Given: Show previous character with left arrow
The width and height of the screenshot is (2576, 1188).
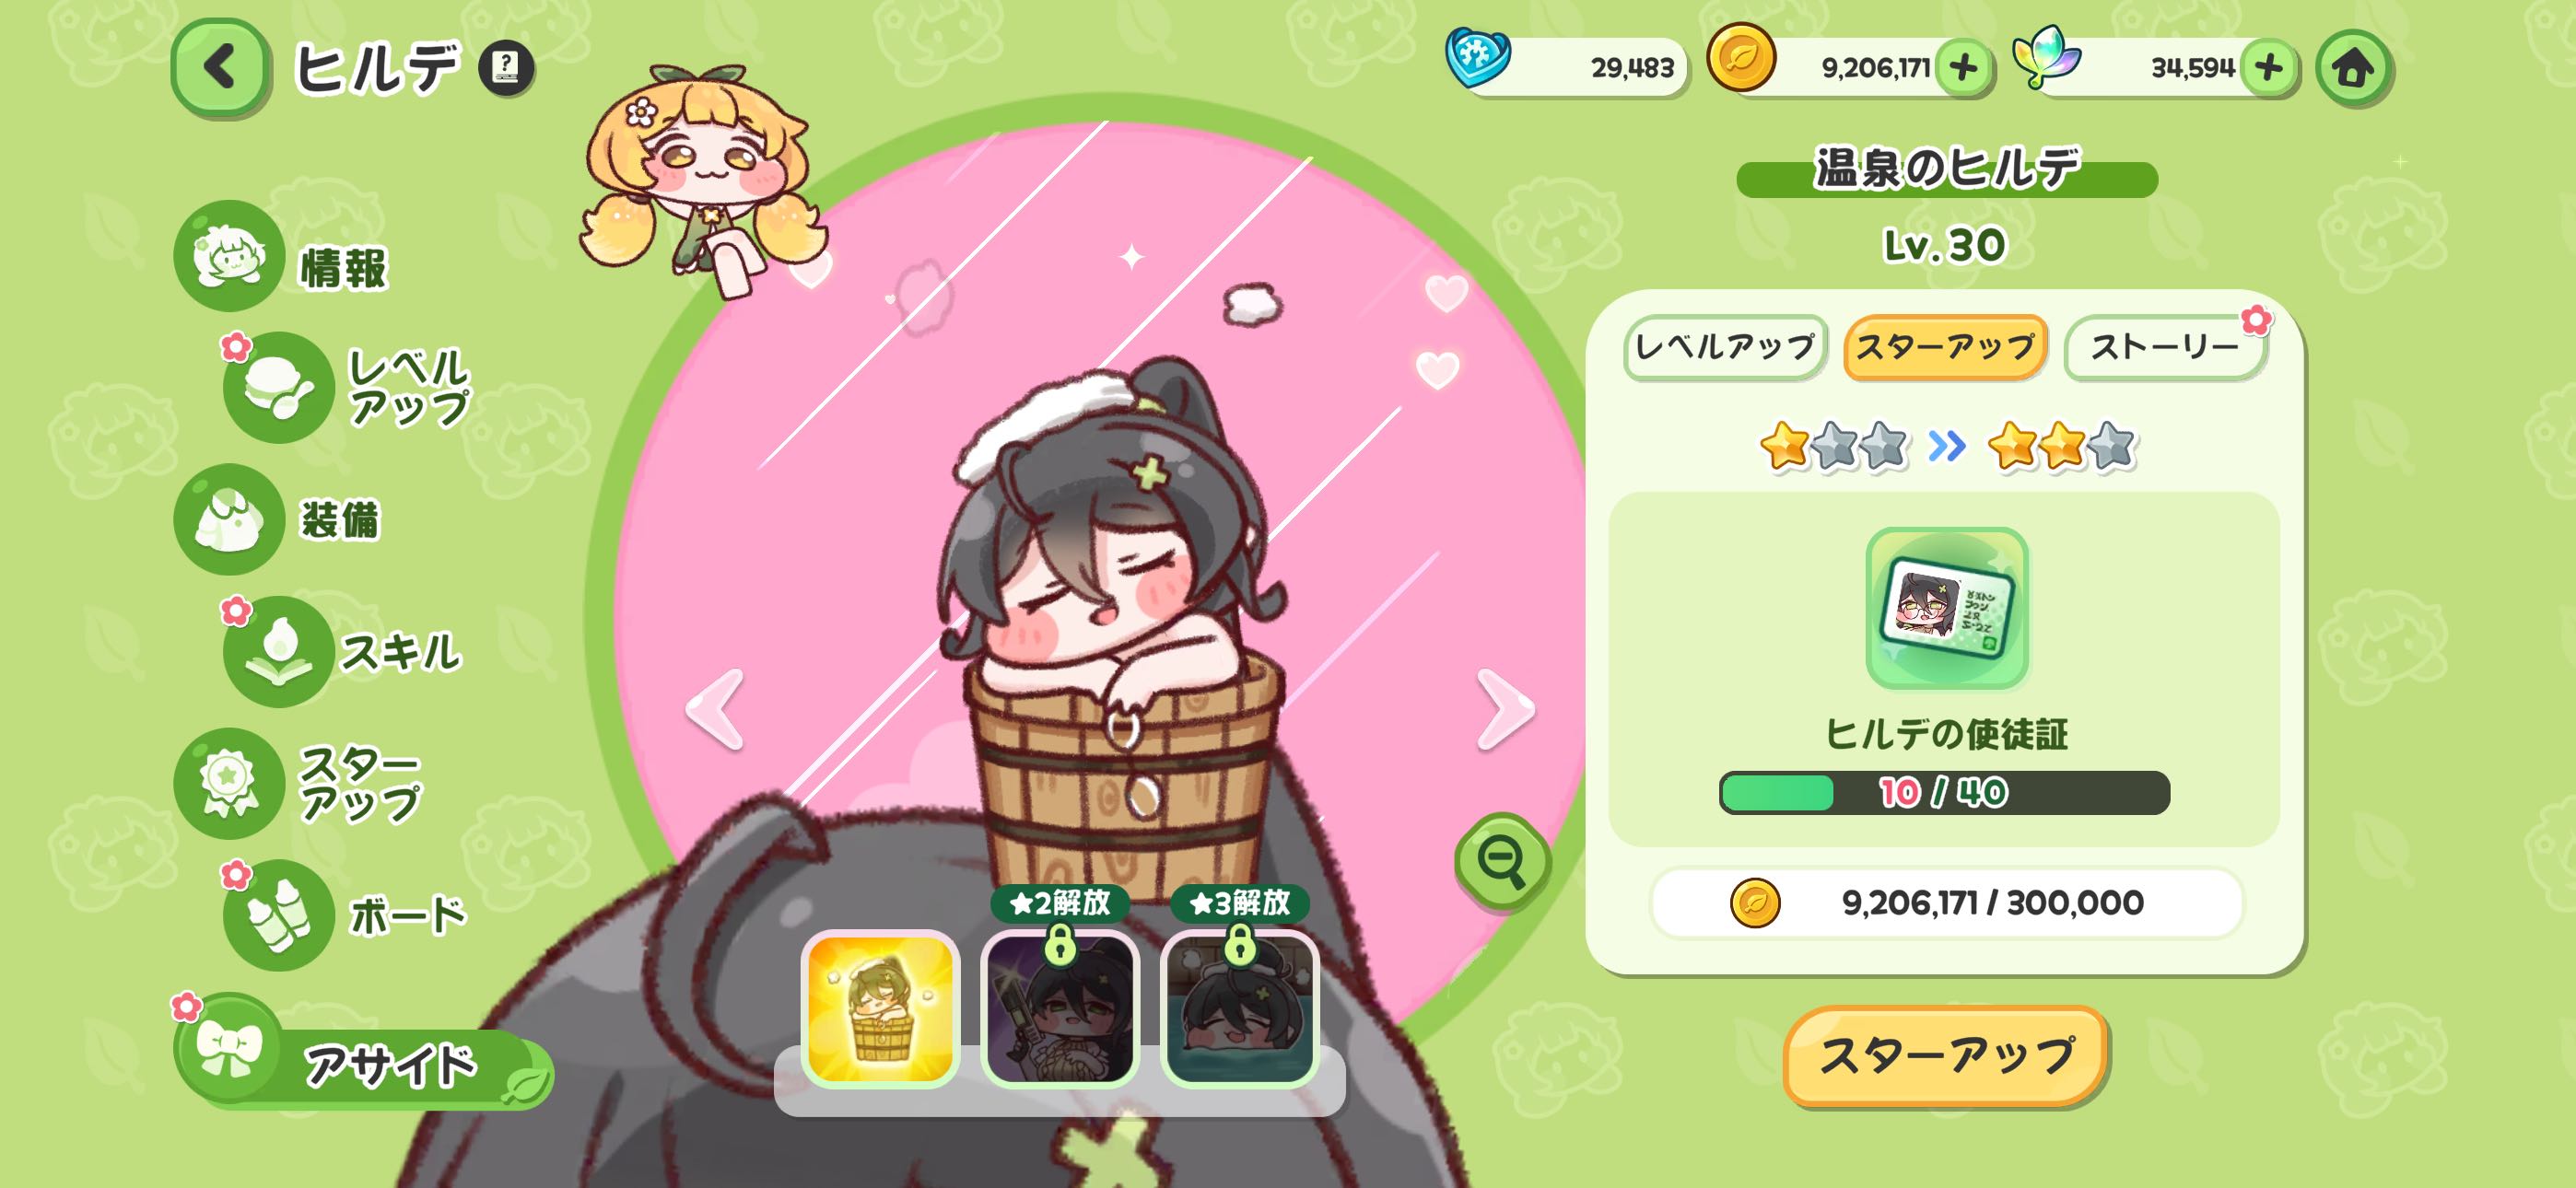Looking at the screenshot, I should 716,709.
